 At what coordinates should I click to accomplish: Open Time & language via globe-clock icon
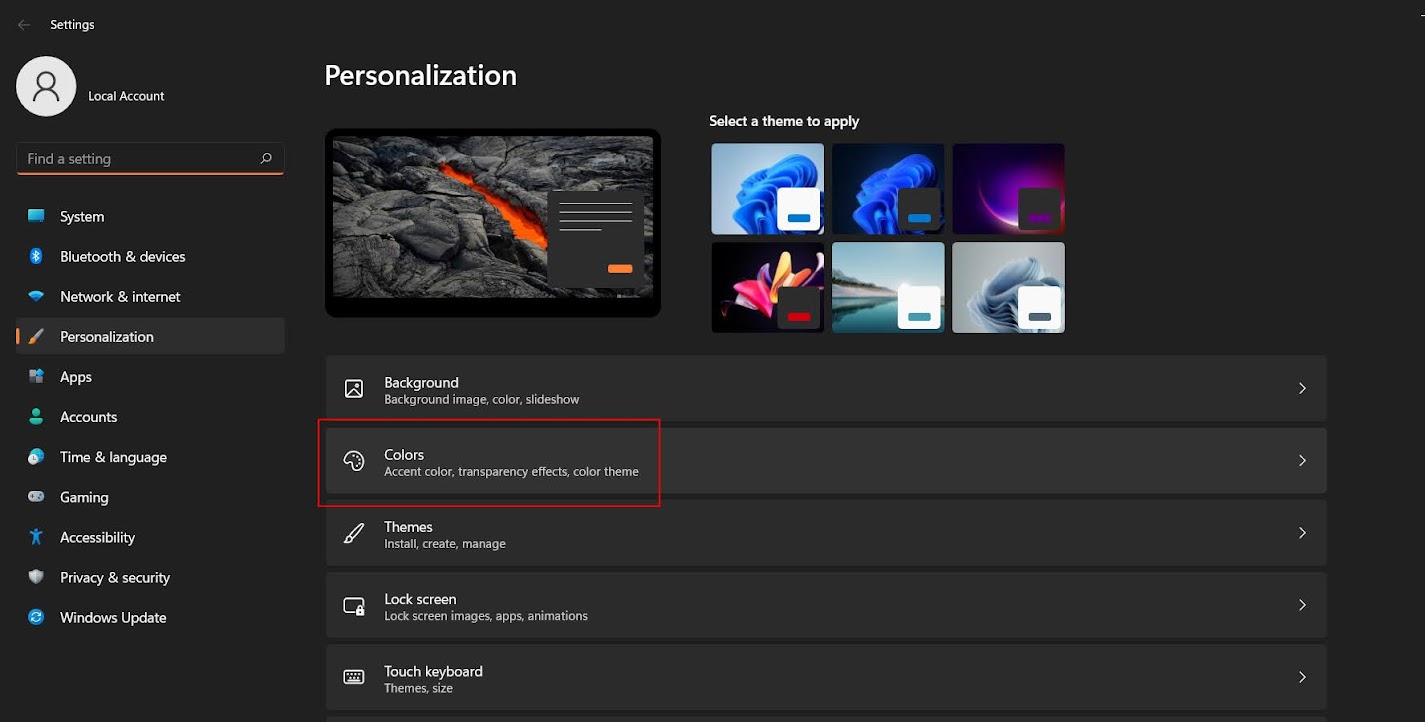[x=36, y=457]
